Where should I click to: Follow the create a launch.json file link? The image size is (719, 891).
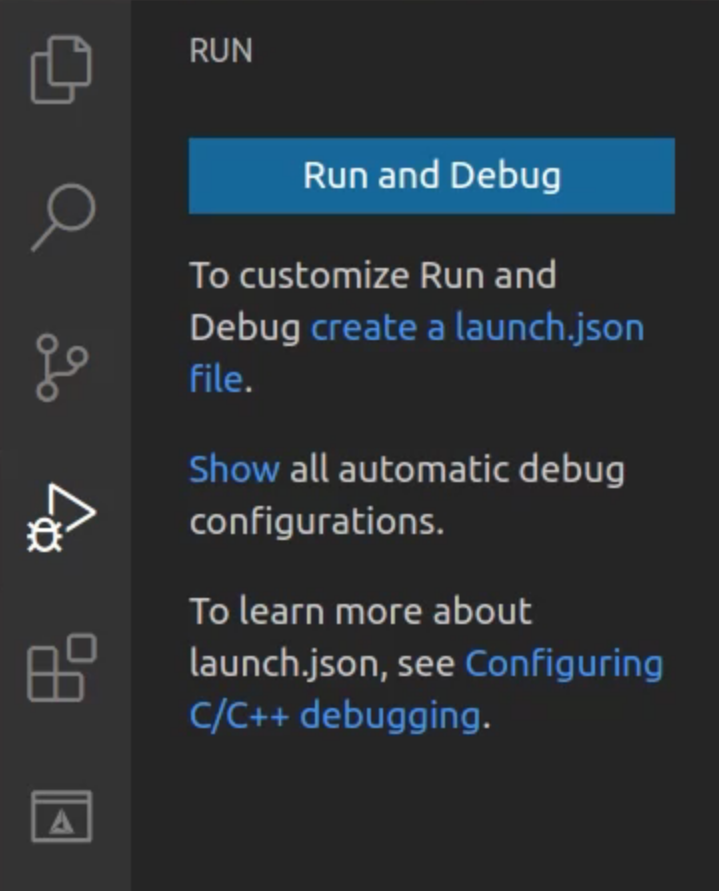click(477, 328)
